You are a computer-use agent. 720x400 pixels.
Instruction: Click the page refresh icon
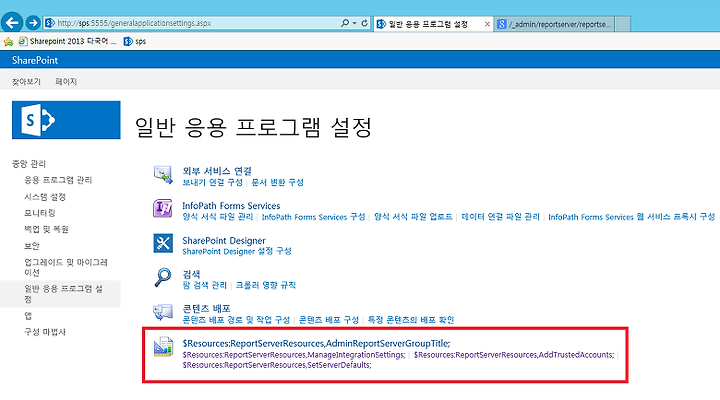(x=365, y=23)
